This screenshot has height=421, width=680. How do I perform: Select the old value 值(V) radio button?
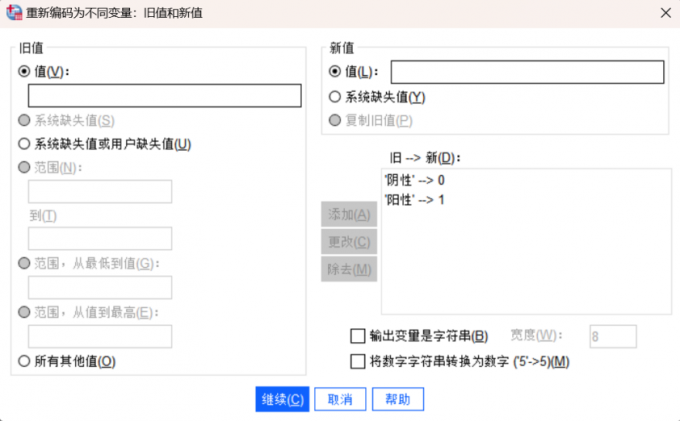pyautogui.click(x=25, y=71)
